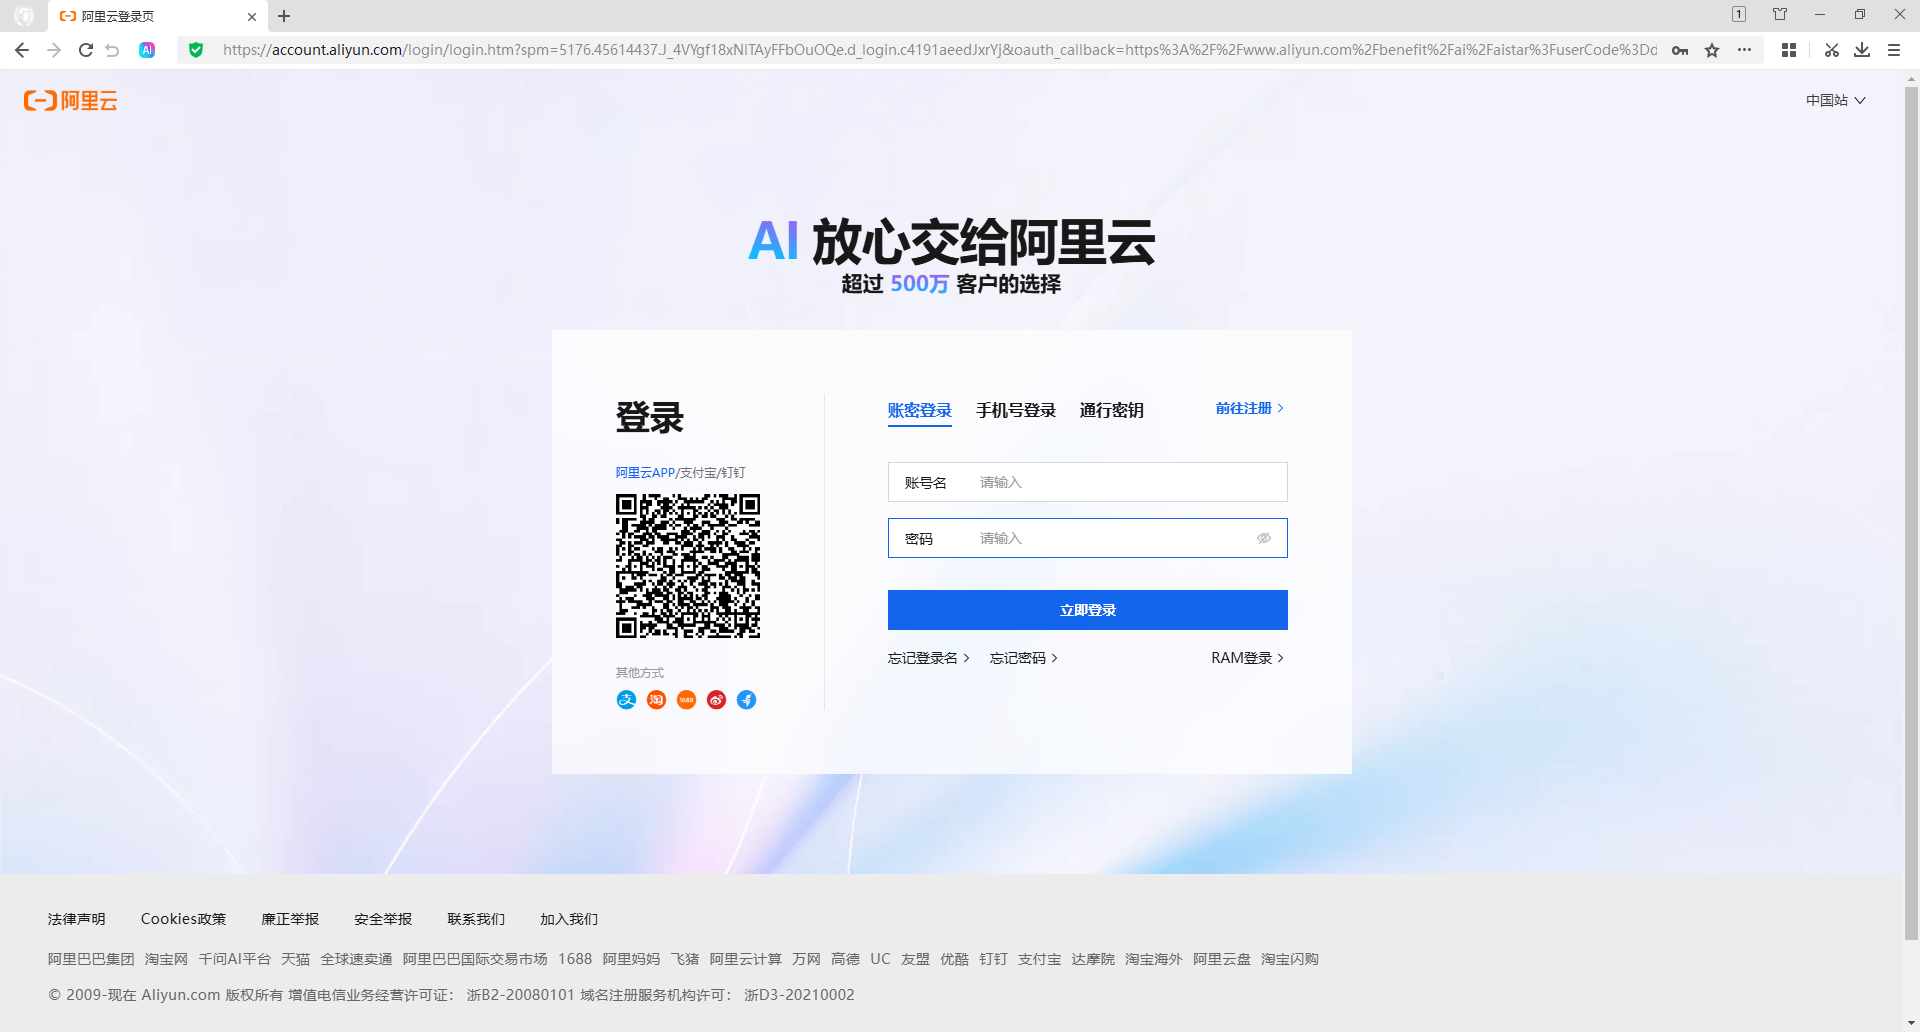Bookmark this page with the star icon
1920x1032 pixels.
tap(1712, 50)
